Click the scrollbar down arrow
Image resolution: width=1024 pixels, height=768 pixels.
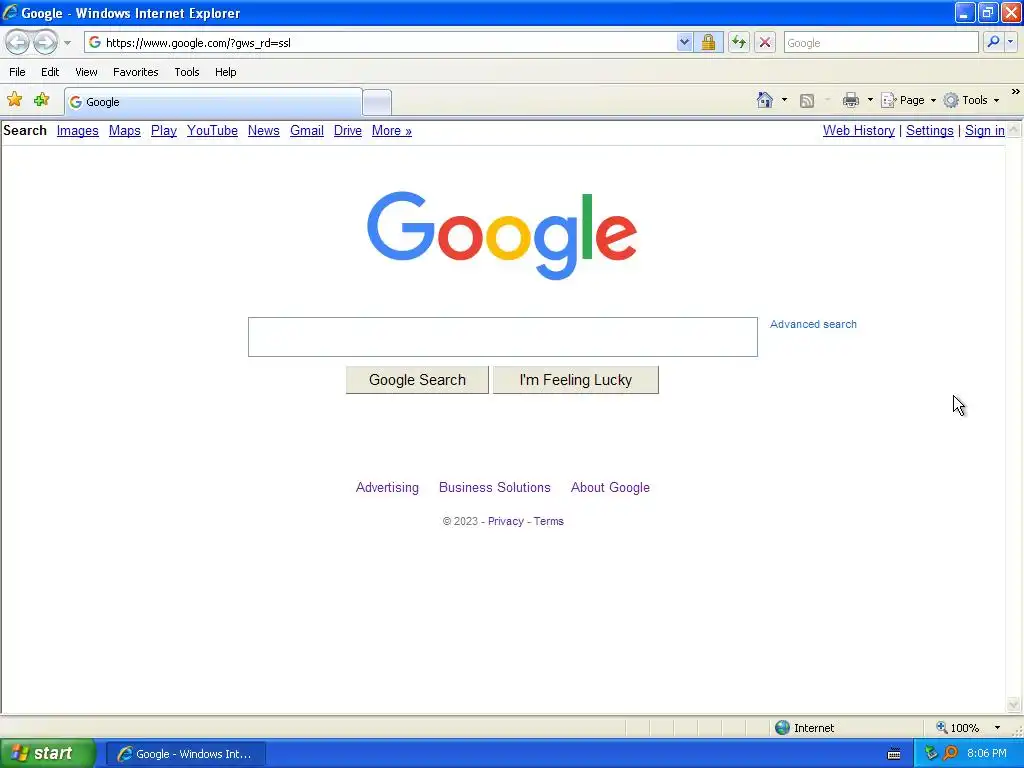[1014, 705]
